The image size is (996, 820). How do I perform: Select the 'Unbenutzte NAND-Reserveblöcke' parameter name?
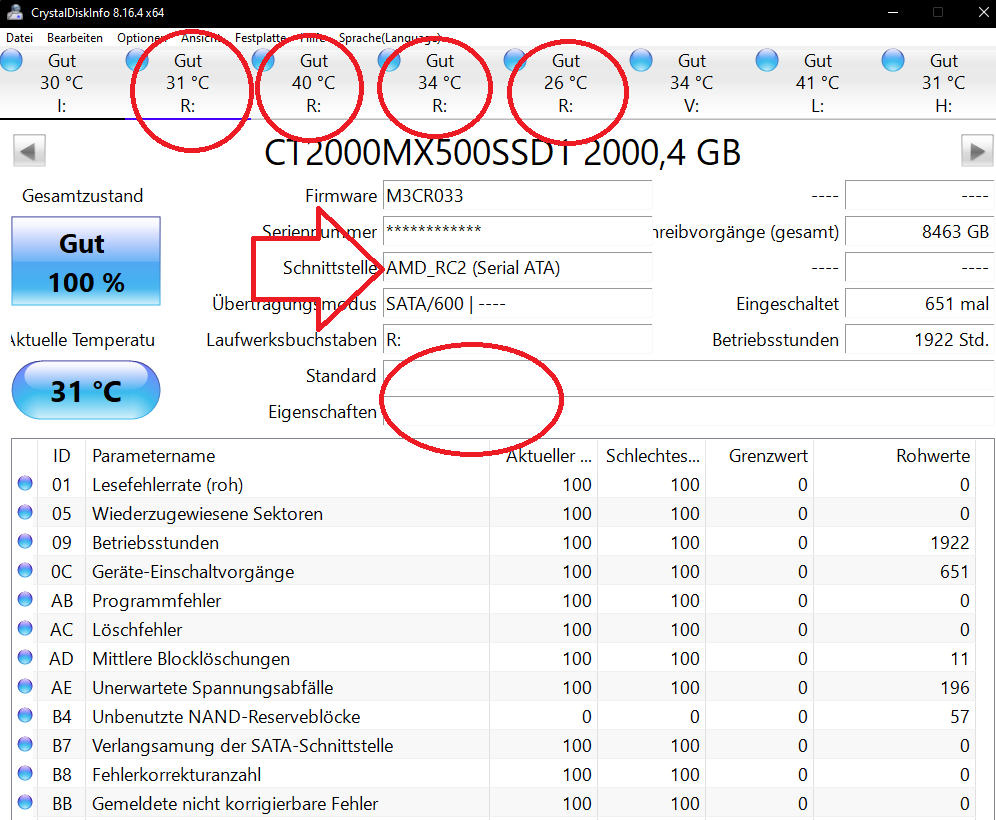coord(226,716)
